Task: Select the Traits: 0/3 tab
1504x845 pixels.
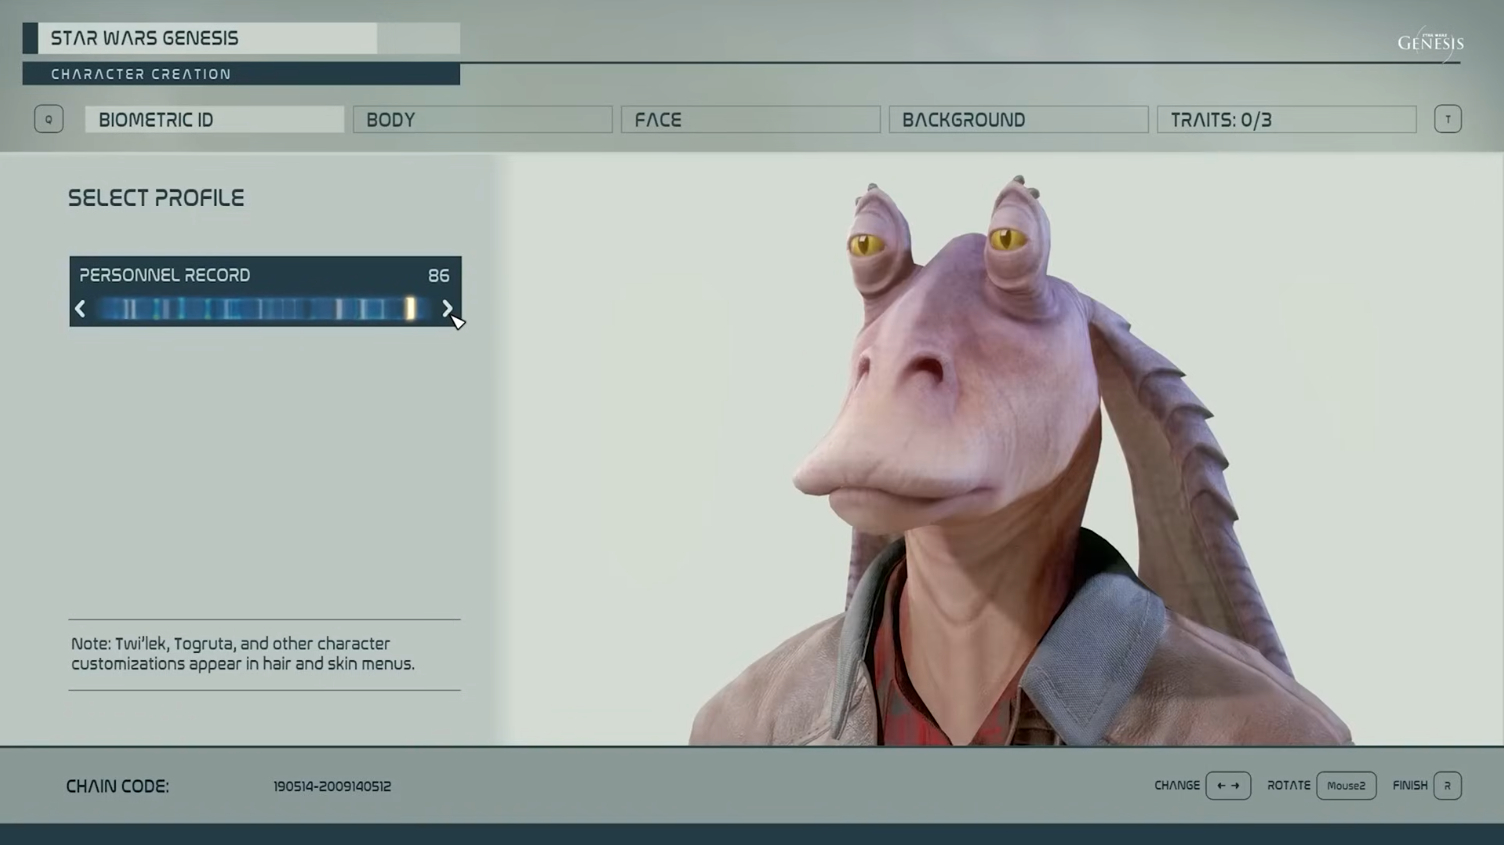Action: 1286,120
